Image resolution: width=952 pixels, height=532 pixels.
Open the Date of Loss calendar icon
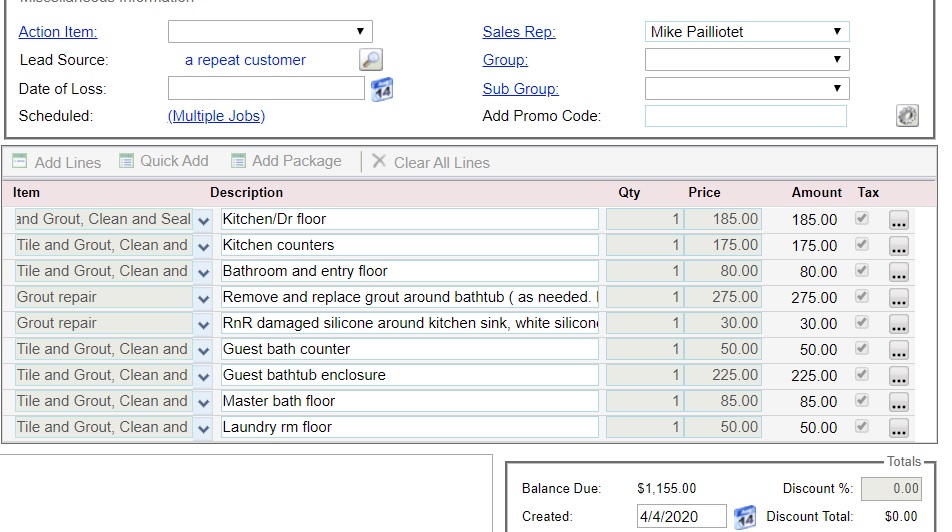tap(382, 89)
